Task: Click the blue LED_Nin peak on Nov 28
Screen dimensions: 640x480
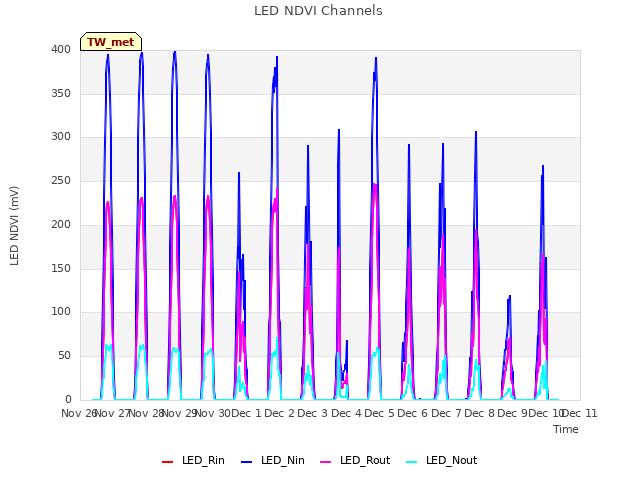Action: coord(175,52)
